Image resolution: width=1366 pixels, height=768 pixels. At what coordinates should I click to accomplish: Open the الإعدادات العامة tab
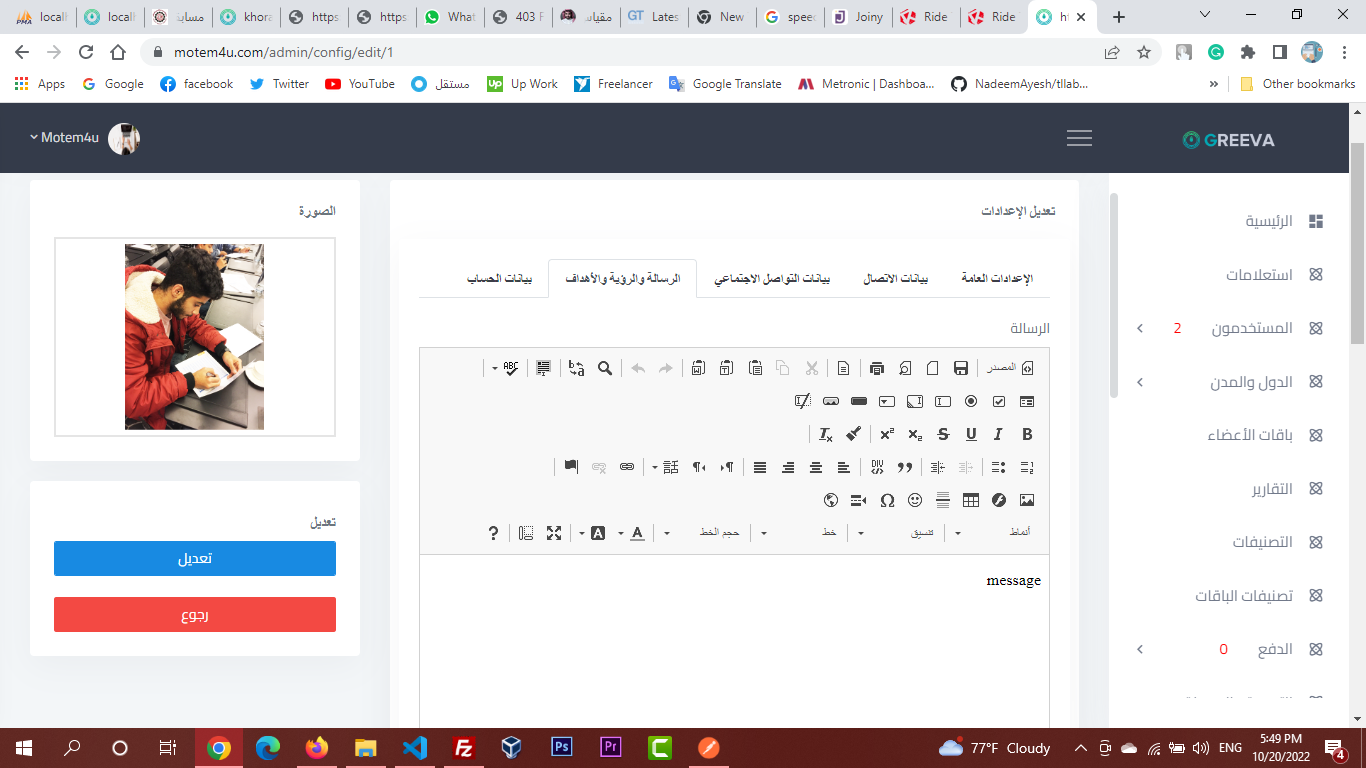pyautogui.click(x=996, y=278)
